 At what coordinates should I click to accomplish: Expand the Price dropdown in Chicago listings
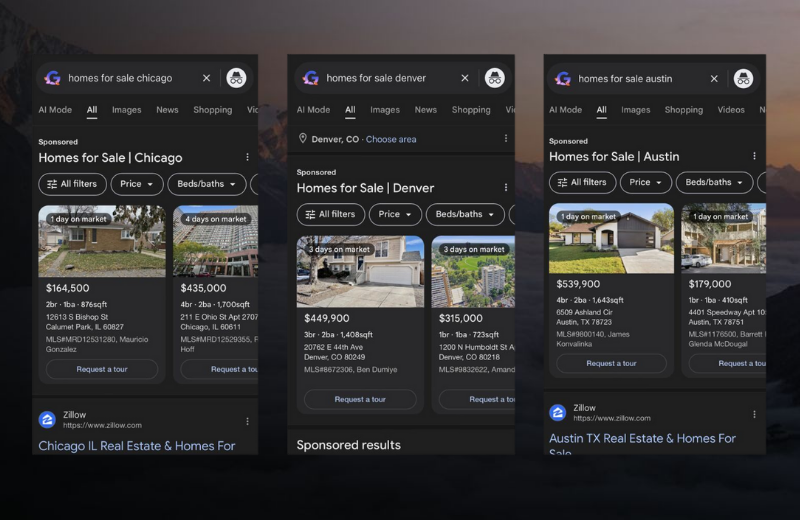(138, 184)
